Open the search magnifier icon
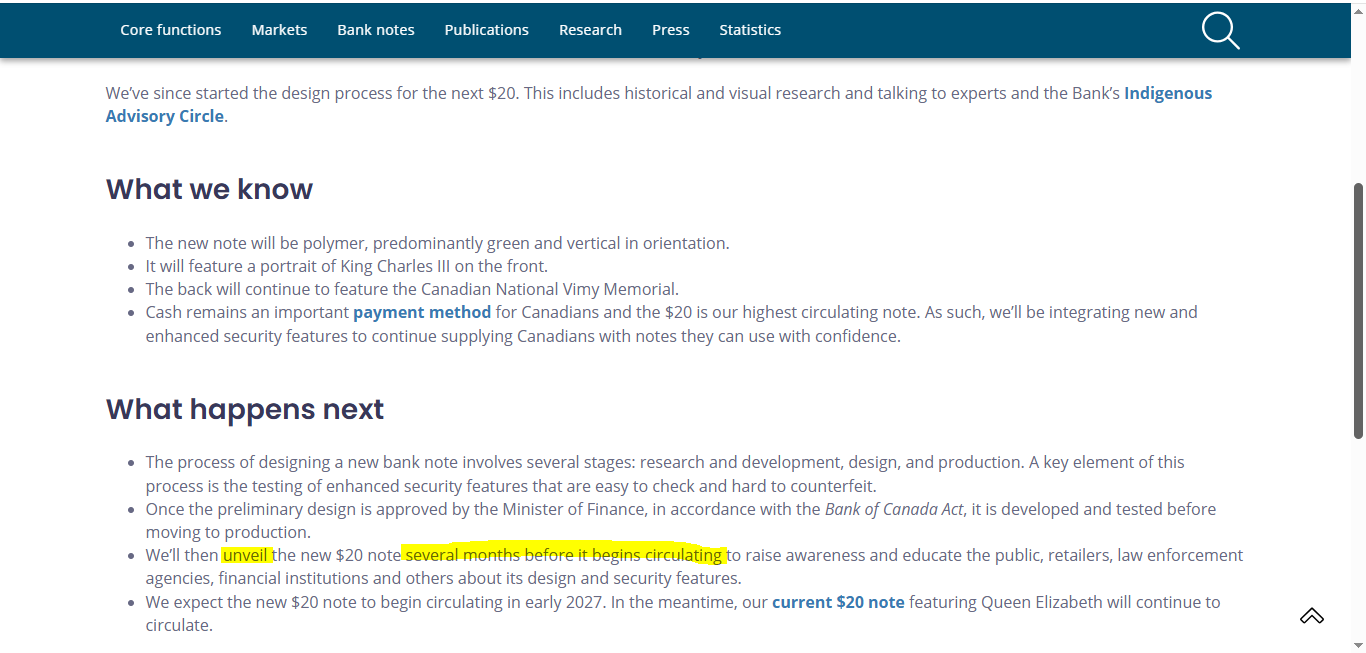The width and height of the screenshot is (1366, 653). click(x=1220, y=30)
